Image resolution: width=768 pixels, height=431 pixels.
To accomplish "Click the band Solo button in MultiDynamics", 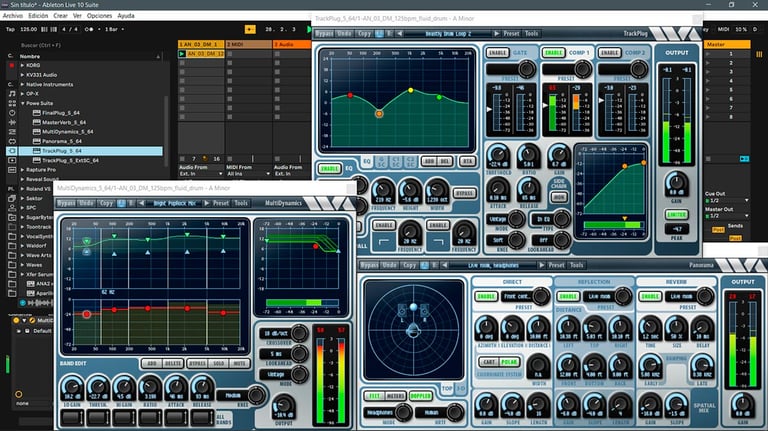I will [218, 364].
